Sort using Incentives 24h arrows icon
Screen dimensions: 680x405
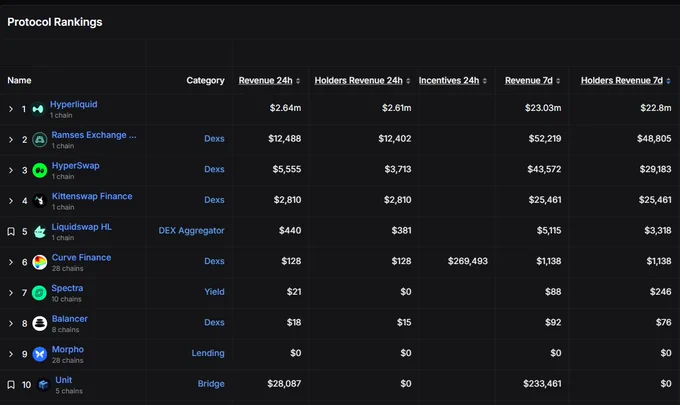485,81
